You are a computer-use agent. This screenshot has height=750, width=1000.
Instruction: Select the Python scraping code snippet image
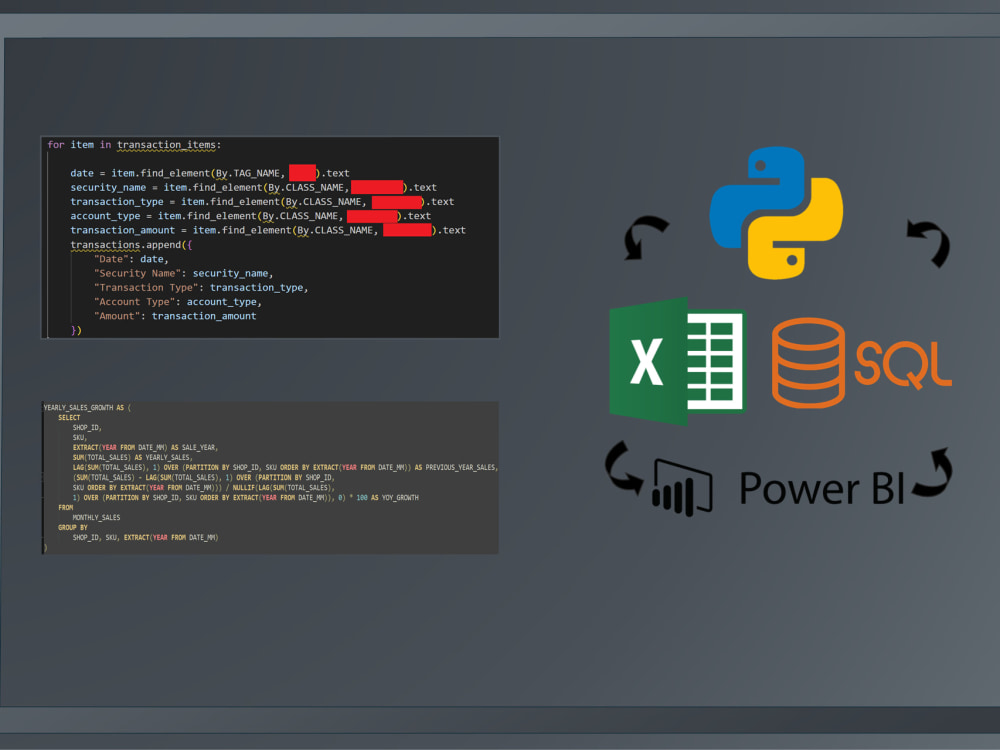click(x=270, y=237)
